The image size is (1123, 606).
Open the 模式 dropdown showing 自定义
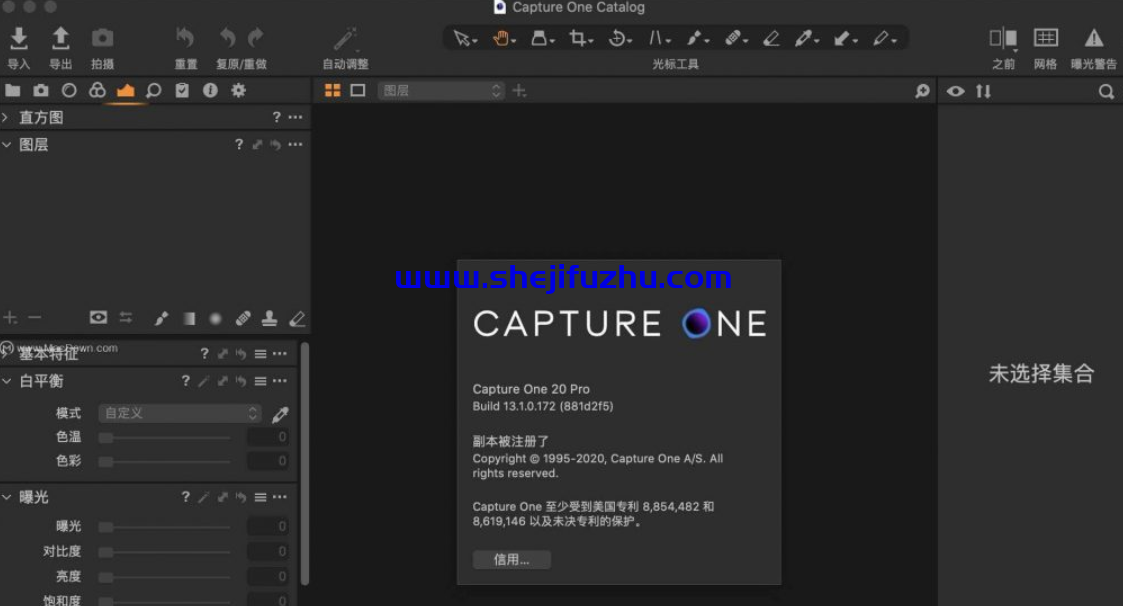point(180,413)
